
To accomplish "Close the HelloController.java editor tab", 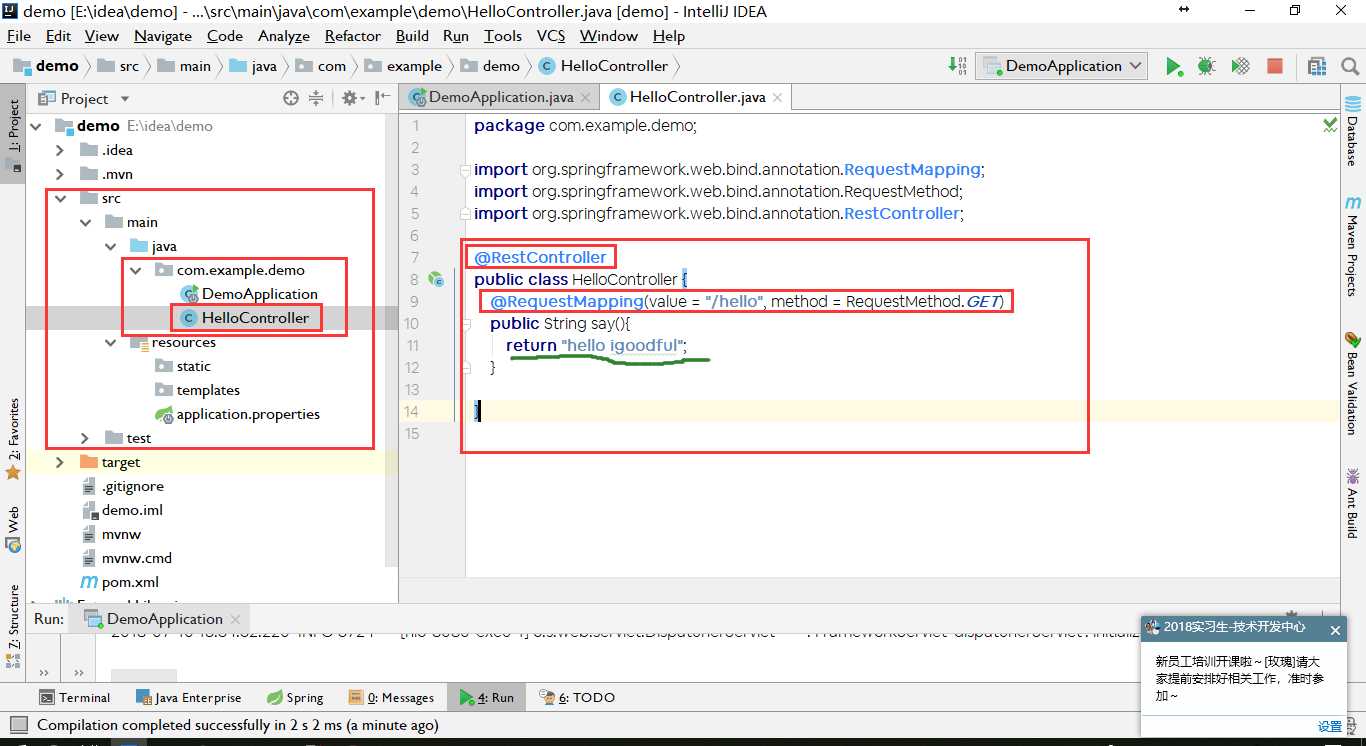I will (x=777, y=97).
